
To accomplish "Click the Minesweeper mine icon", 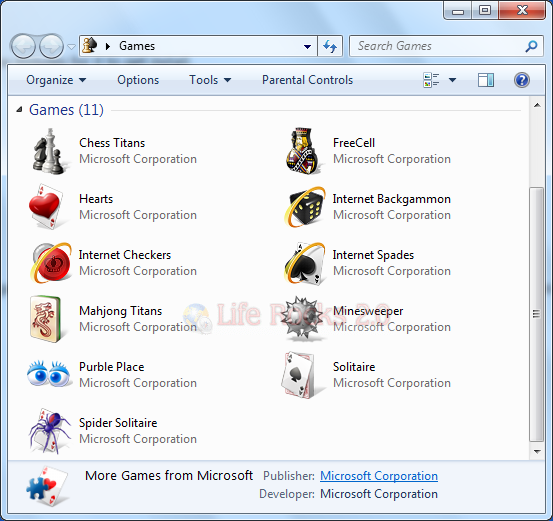I will (303, 318).
